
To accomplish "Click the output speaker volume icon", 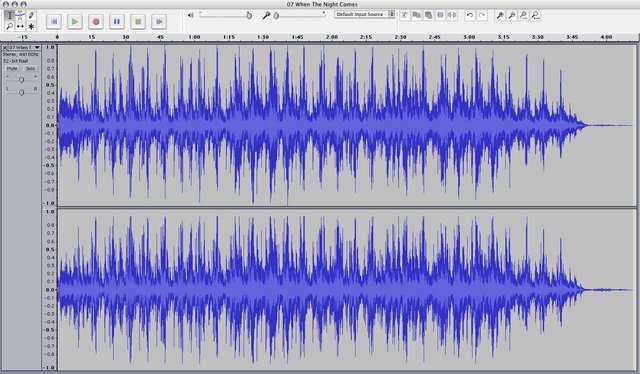I will coord(191,16).
